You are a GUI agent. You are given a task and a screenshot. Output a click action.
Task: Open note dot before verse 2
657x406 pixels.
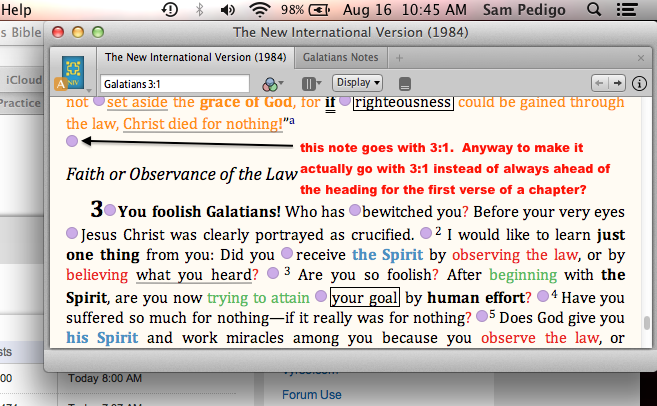click(426, 233)
